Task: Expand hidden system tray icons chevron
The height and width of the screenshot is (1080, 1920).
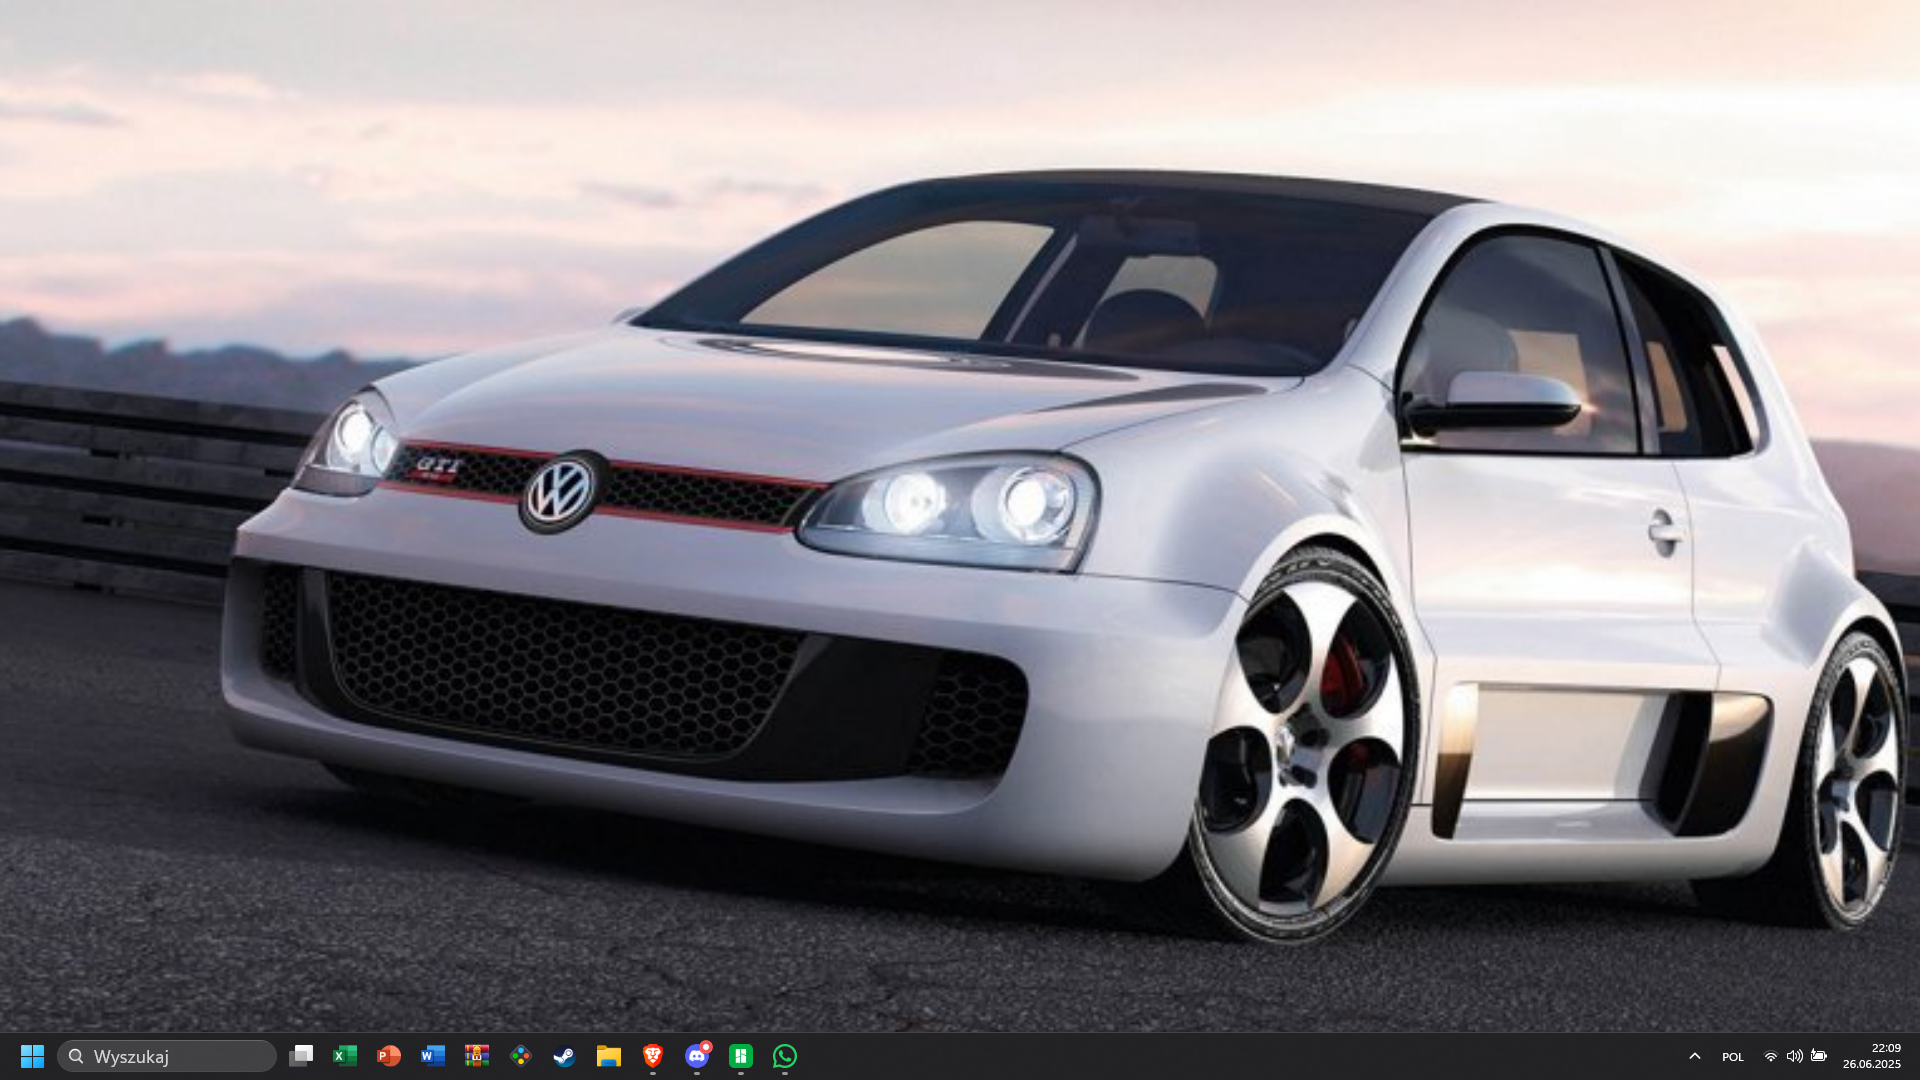Action: 1695,1056
